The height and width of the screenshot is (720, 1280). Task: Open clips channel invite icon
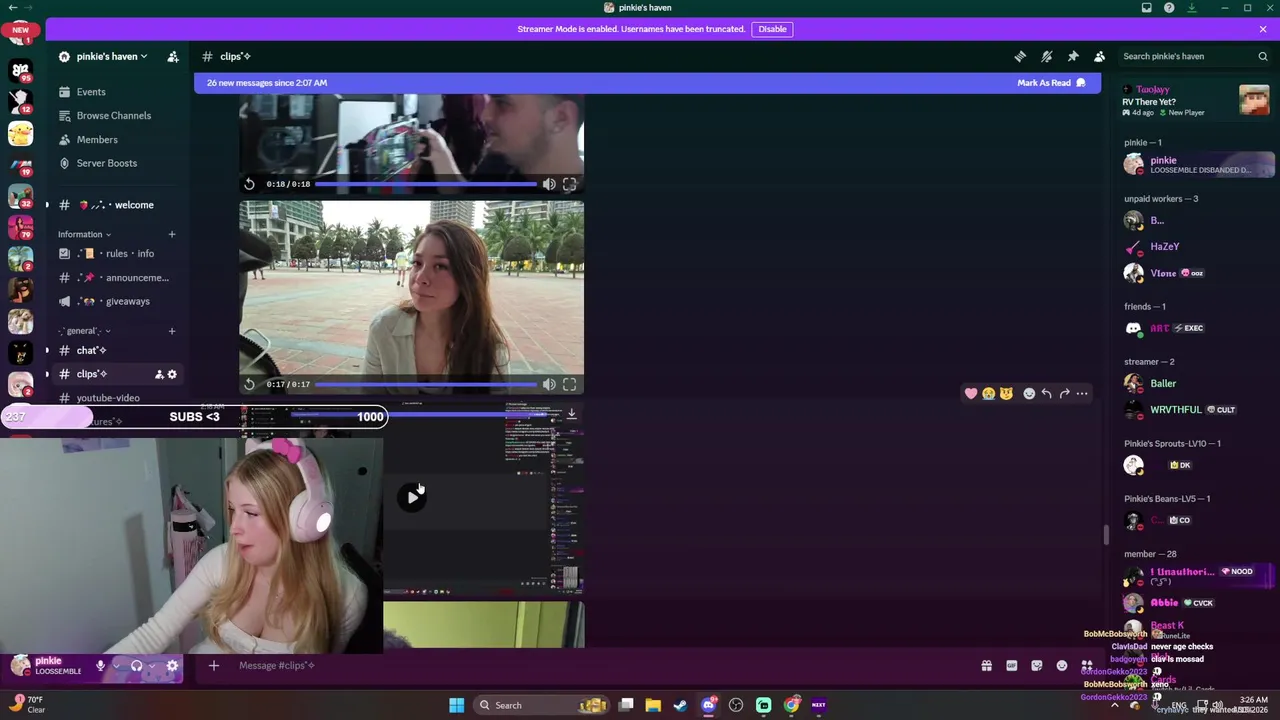click(x=158, y=374)
